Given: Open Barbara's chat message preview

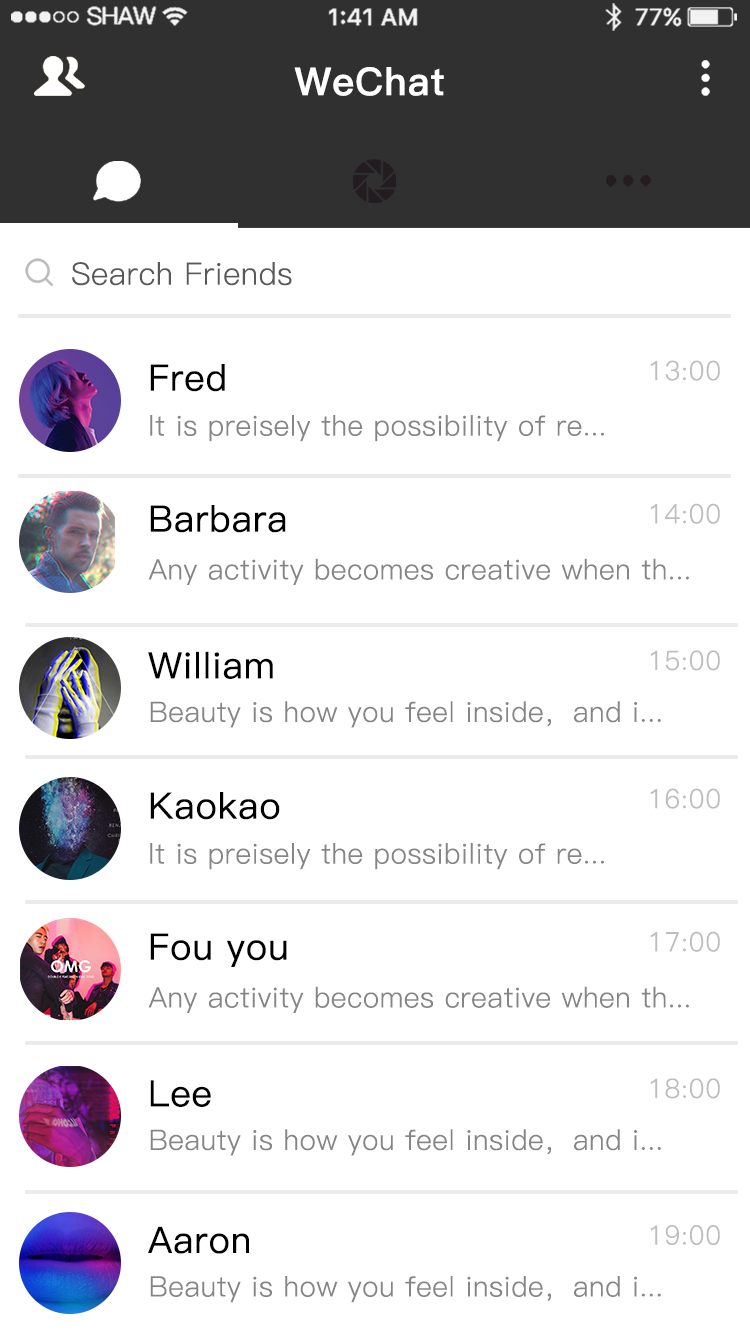Looking at the screenshot, I should click(x=419, y=570).
